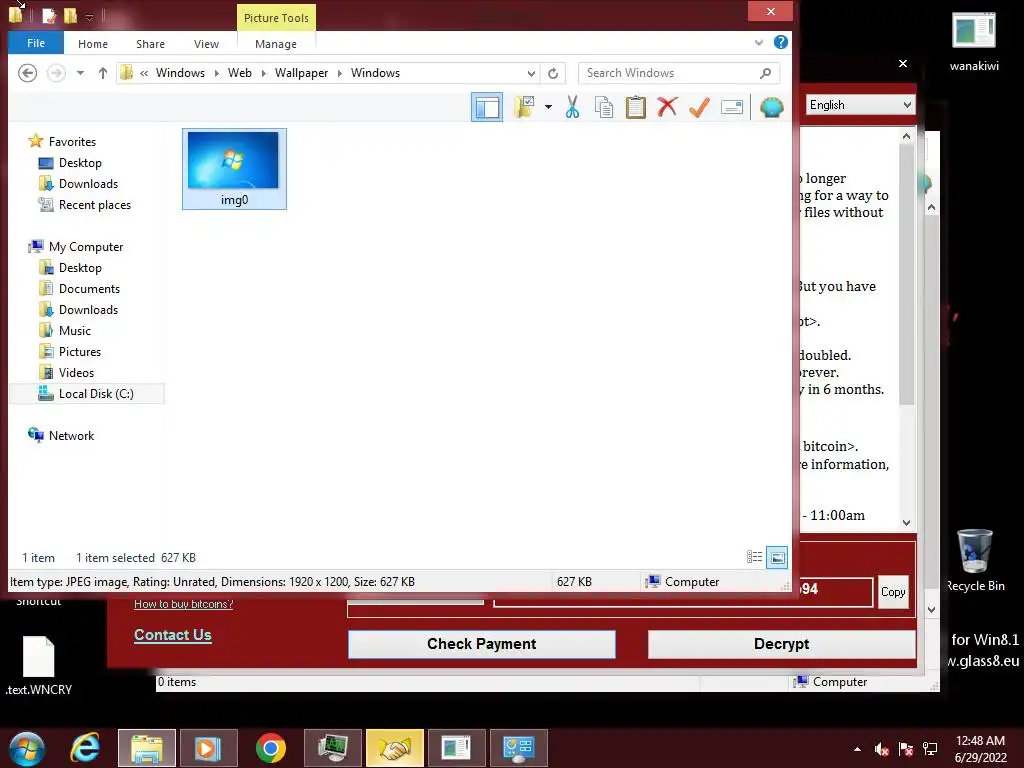Viewport: 1024px width, 768px height.
Task: Click the search magnifier icon
Action: click(765, 73)
